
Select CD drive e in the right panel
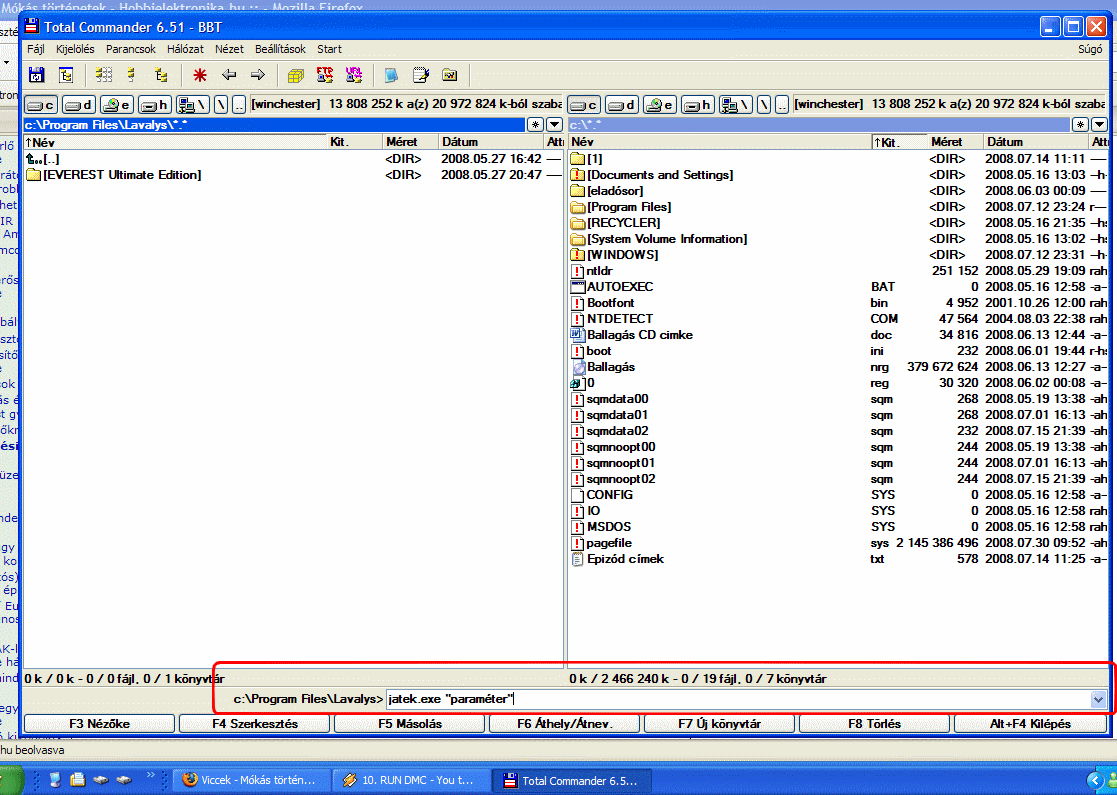click(659, 105)
